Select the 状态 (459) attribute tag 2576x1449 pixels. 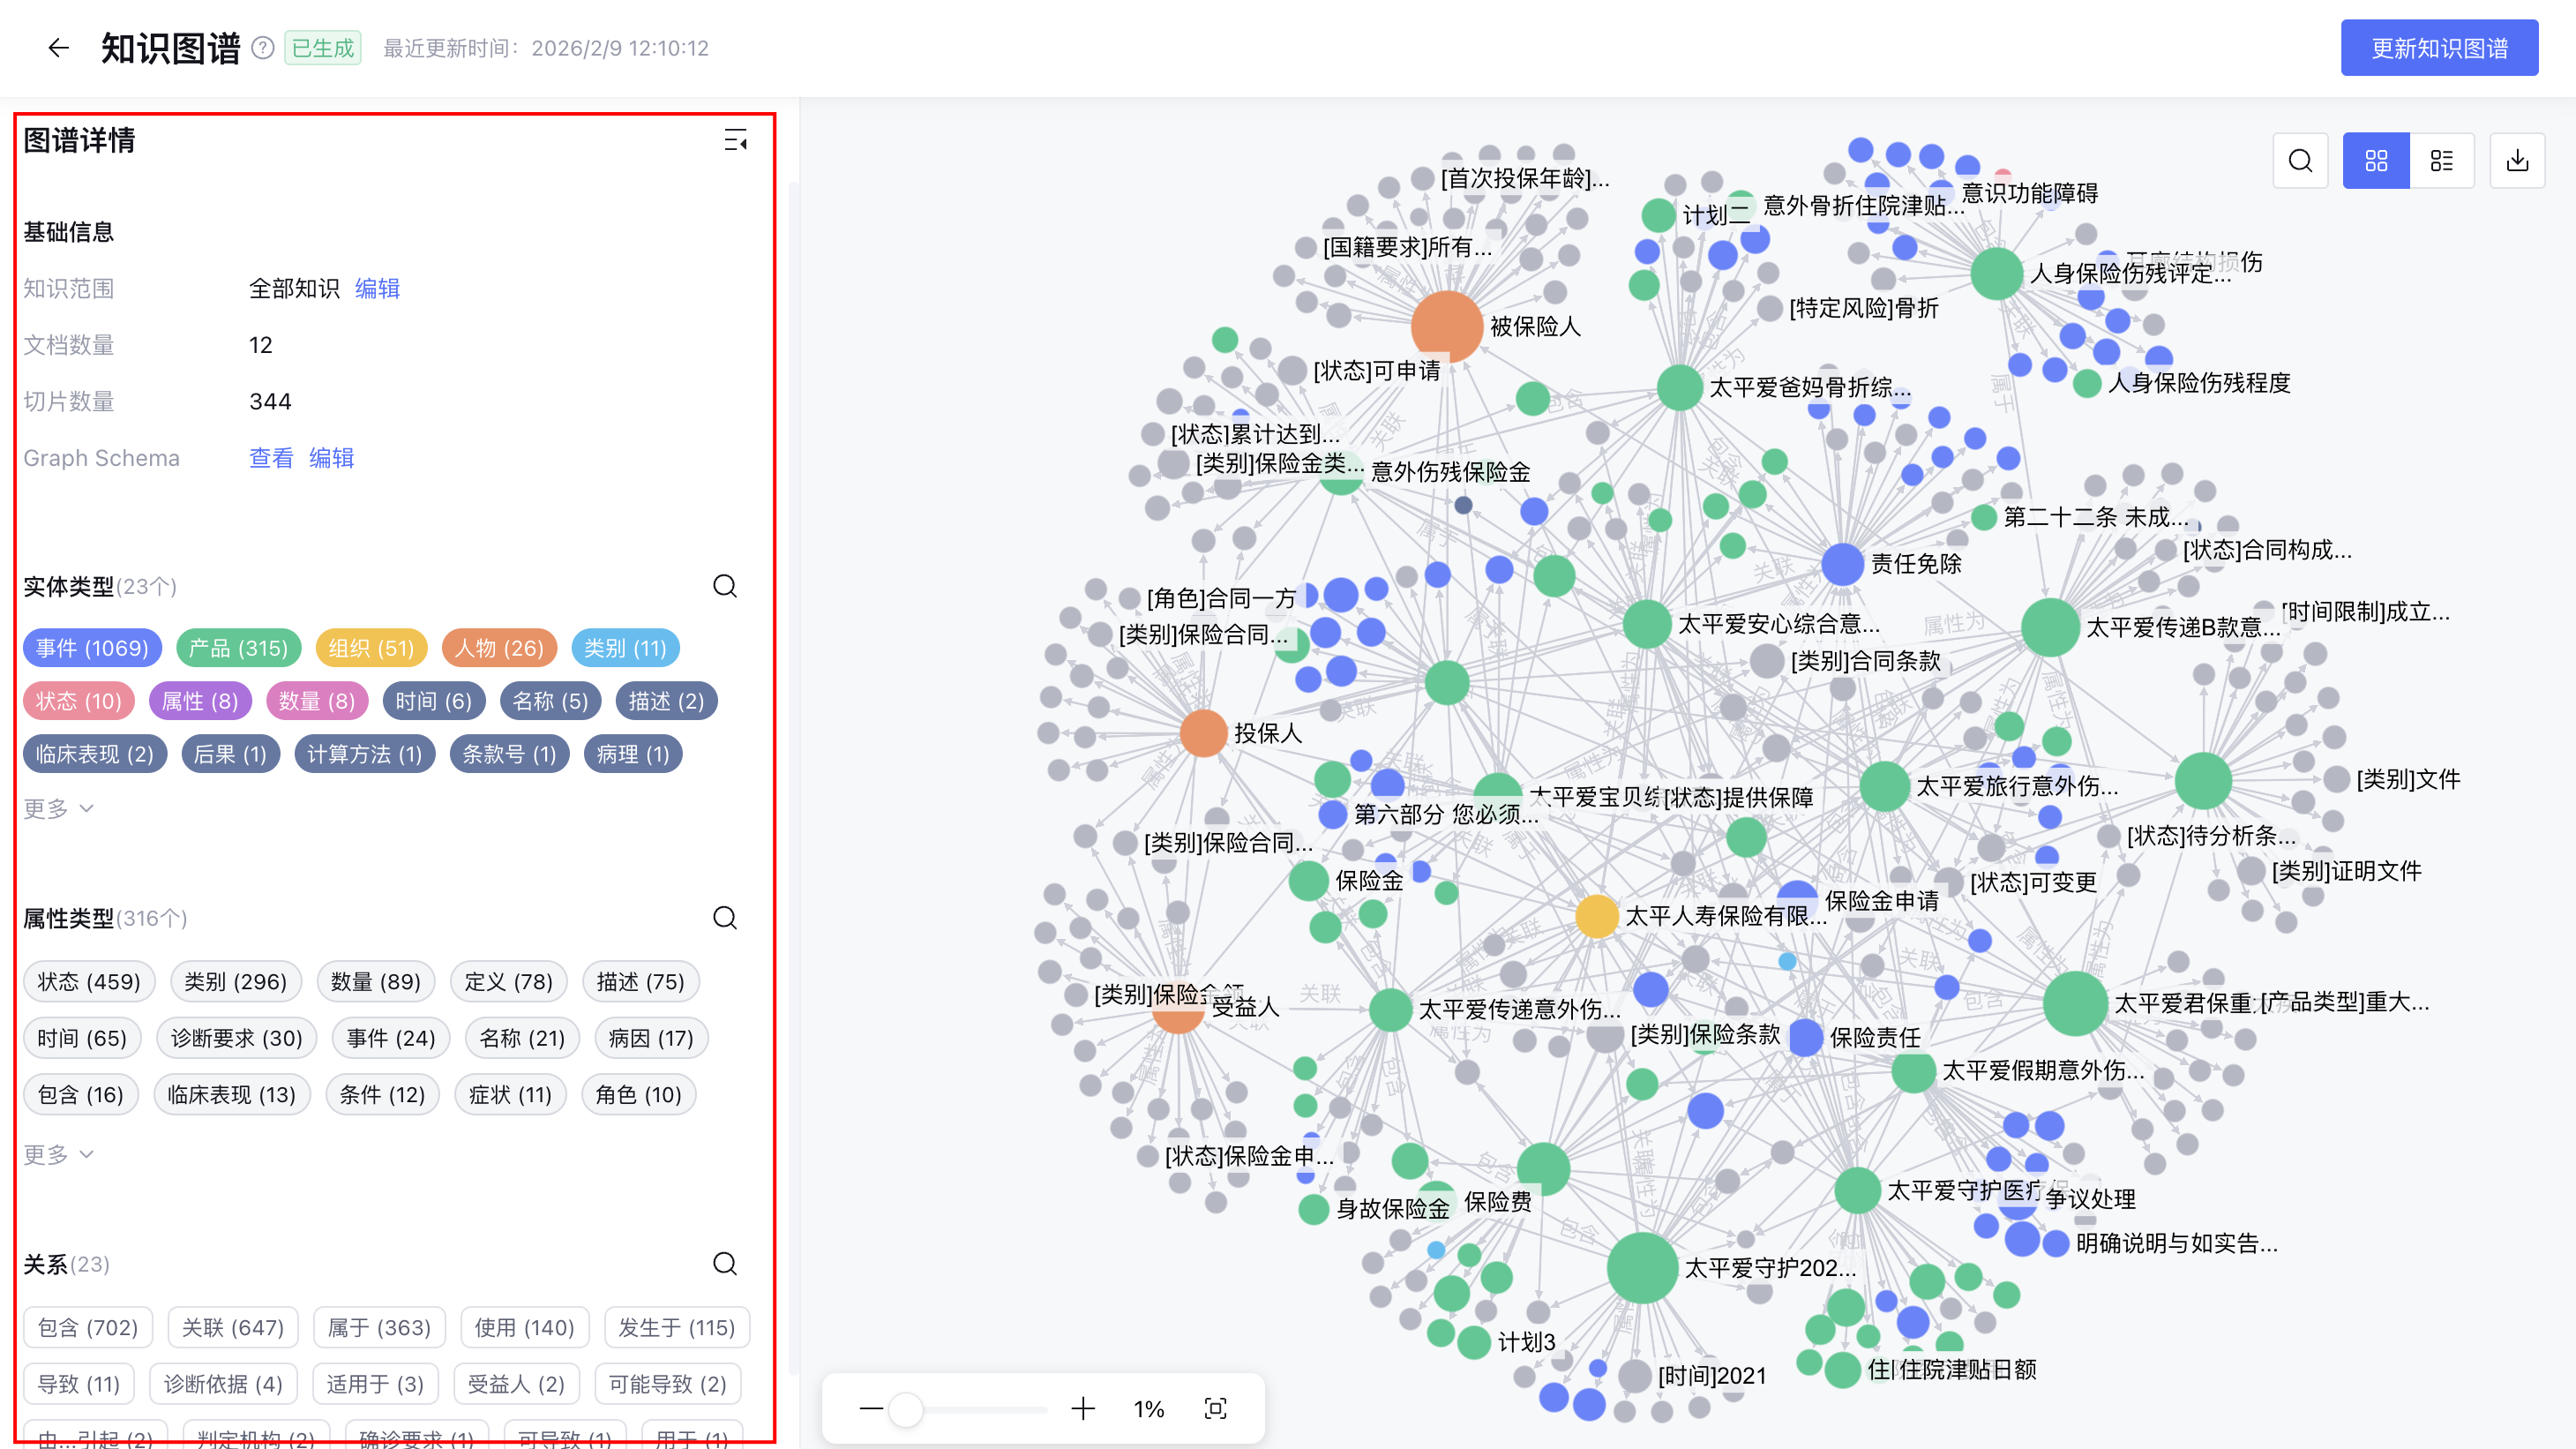89,982
